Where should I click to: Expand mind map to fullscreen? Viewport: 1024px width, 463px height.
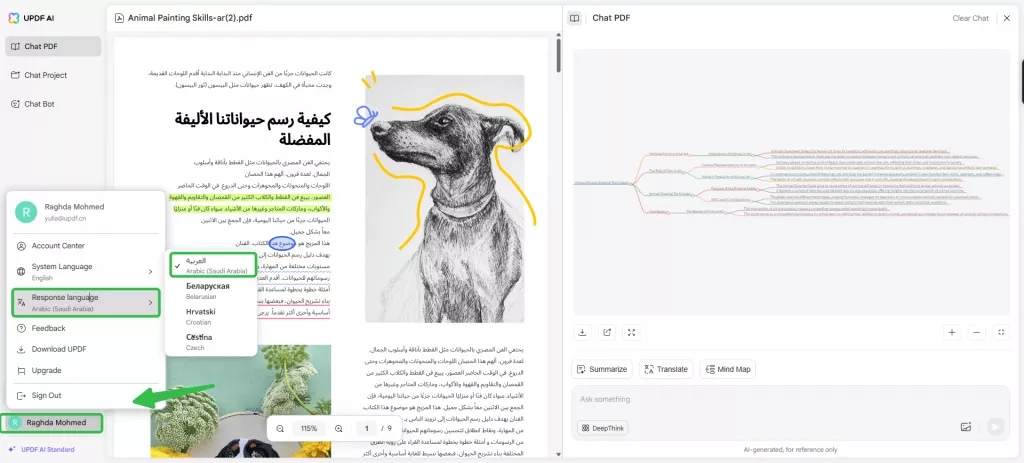point(631,332)
